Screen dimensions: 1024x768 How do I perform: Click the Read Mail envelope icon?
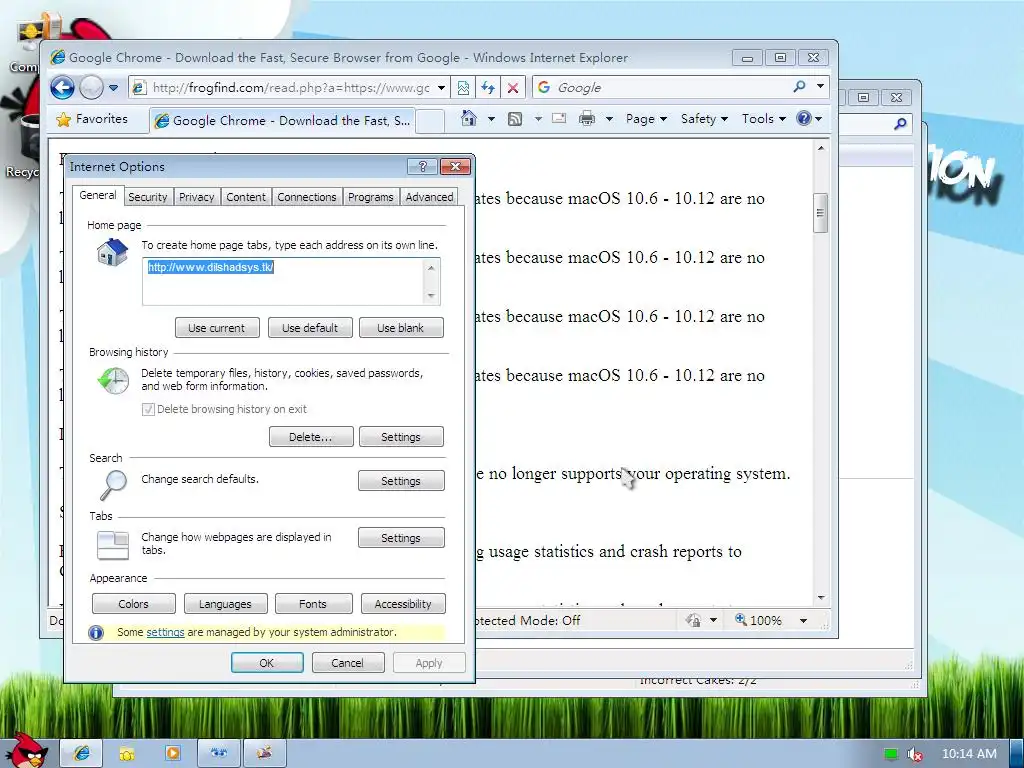pyautogui.click(x=559, y=118)
